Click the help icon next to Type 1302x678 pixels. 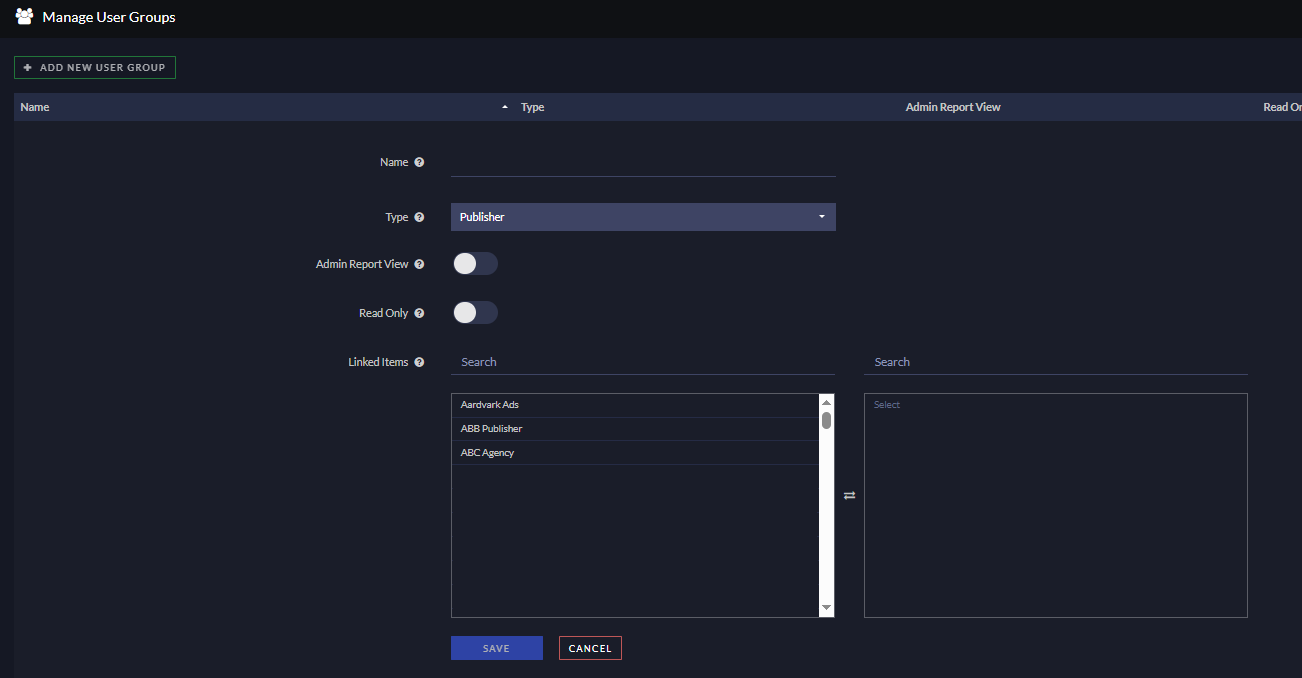(x=419, y=217)
